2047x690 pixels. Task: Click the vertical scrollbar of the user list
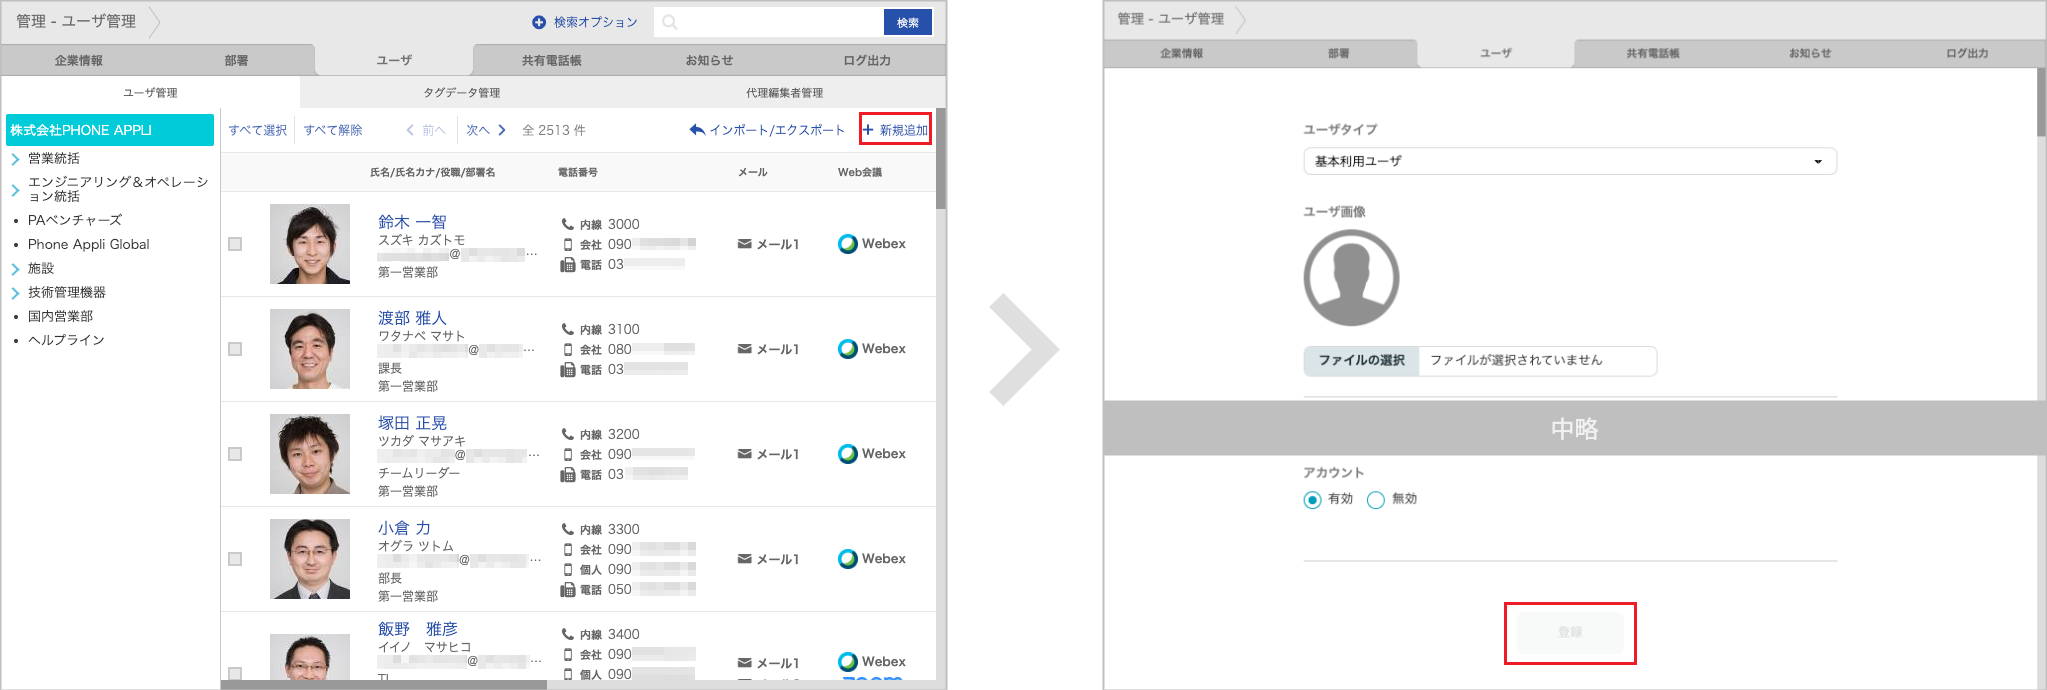940,160
